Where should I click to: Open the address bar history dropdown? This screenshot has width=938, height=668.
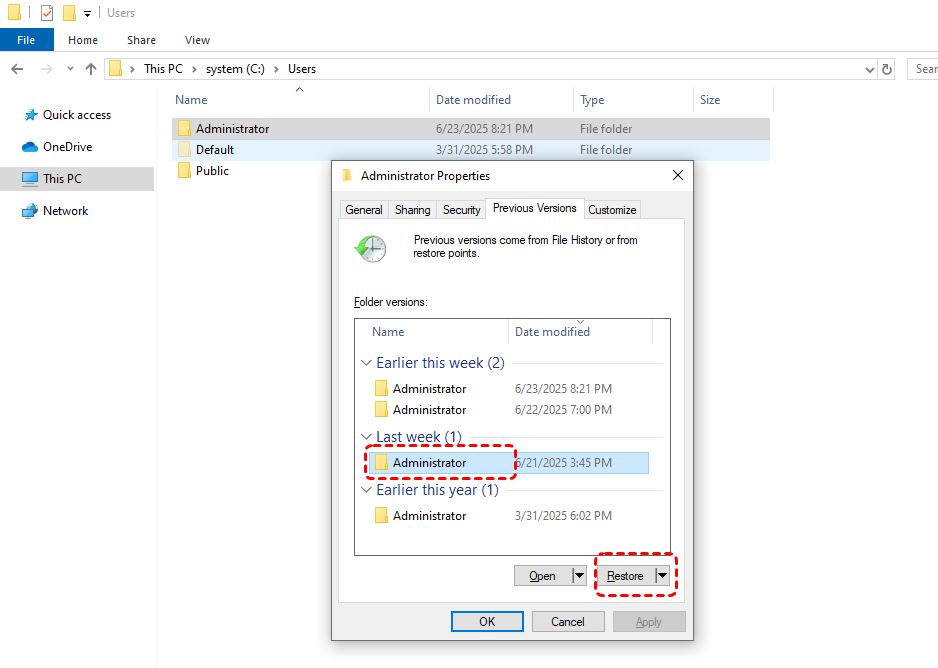coord(870,70)
